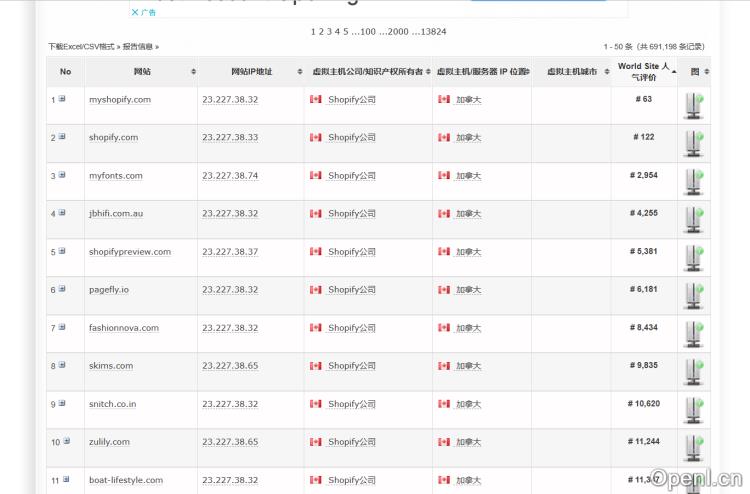Sort by World Site 人气评价 column
This screenshot has width=750, height=494.
(x=643, y=72)
